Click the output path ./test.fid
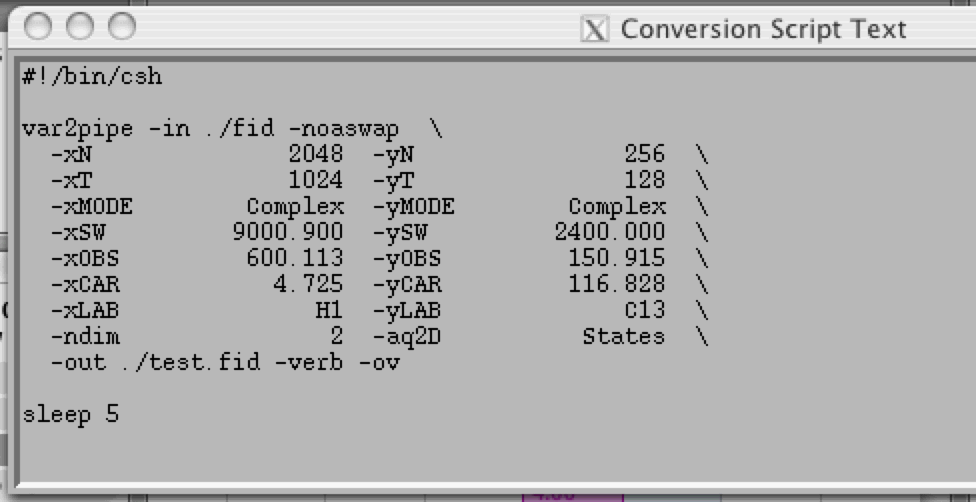The image size is (976, 502). (x=190, y=363)
